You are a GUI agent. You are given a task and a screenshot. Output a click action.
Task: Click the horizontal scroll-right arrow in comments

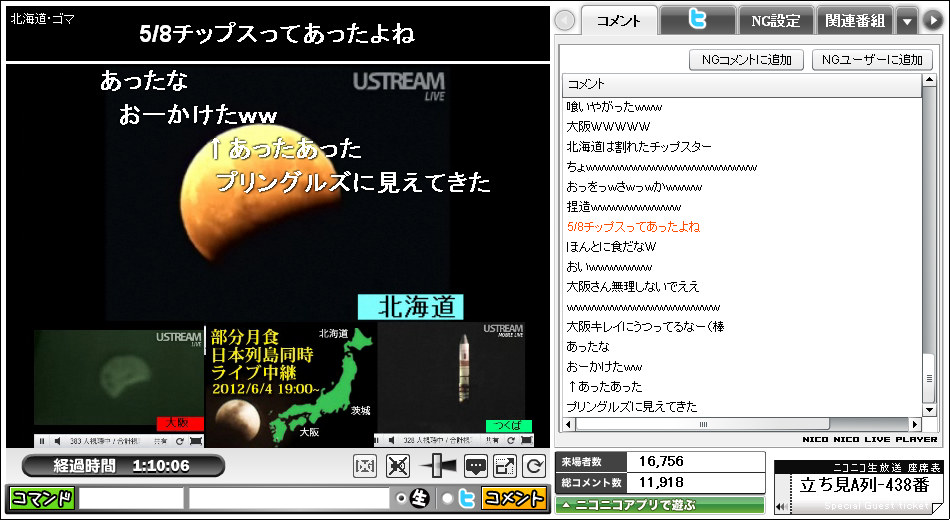tap(915, 424)
